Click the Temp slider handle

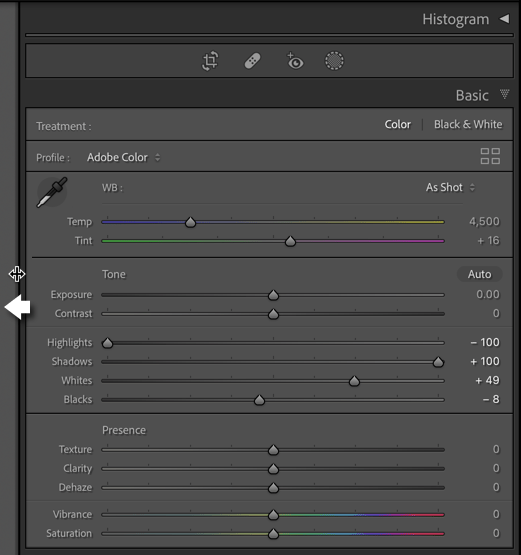[190, 222]
